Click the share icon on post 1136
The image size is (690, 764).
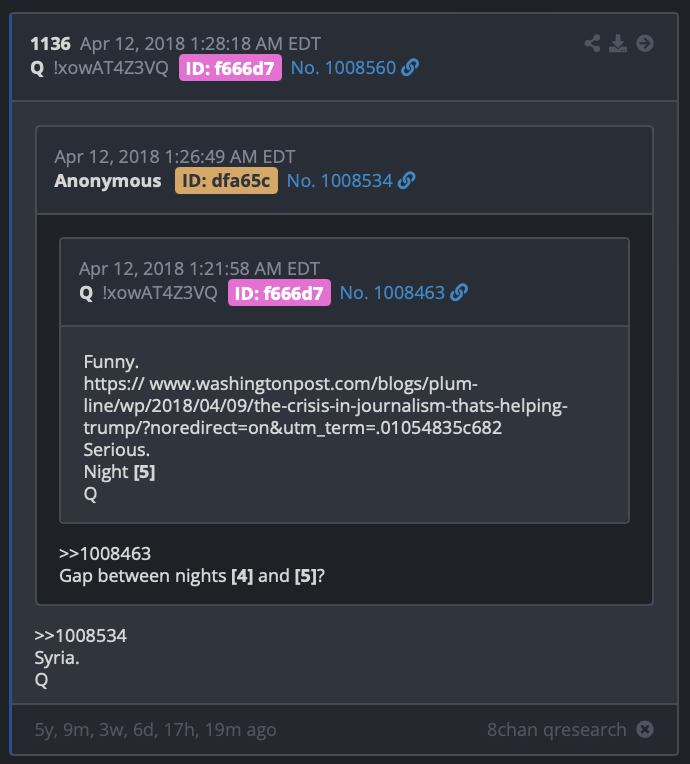coord(592,43)
